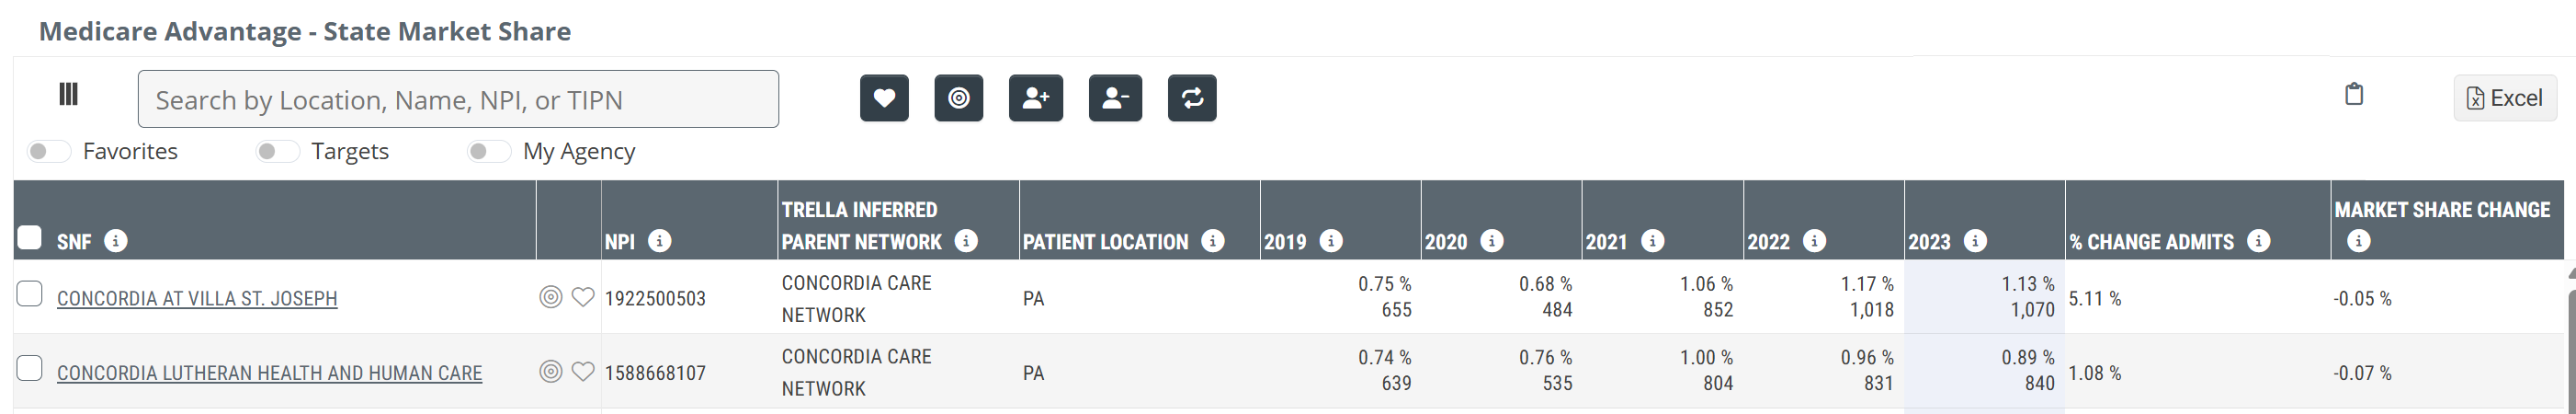Open the column chooser bars icon

point(68,94)
